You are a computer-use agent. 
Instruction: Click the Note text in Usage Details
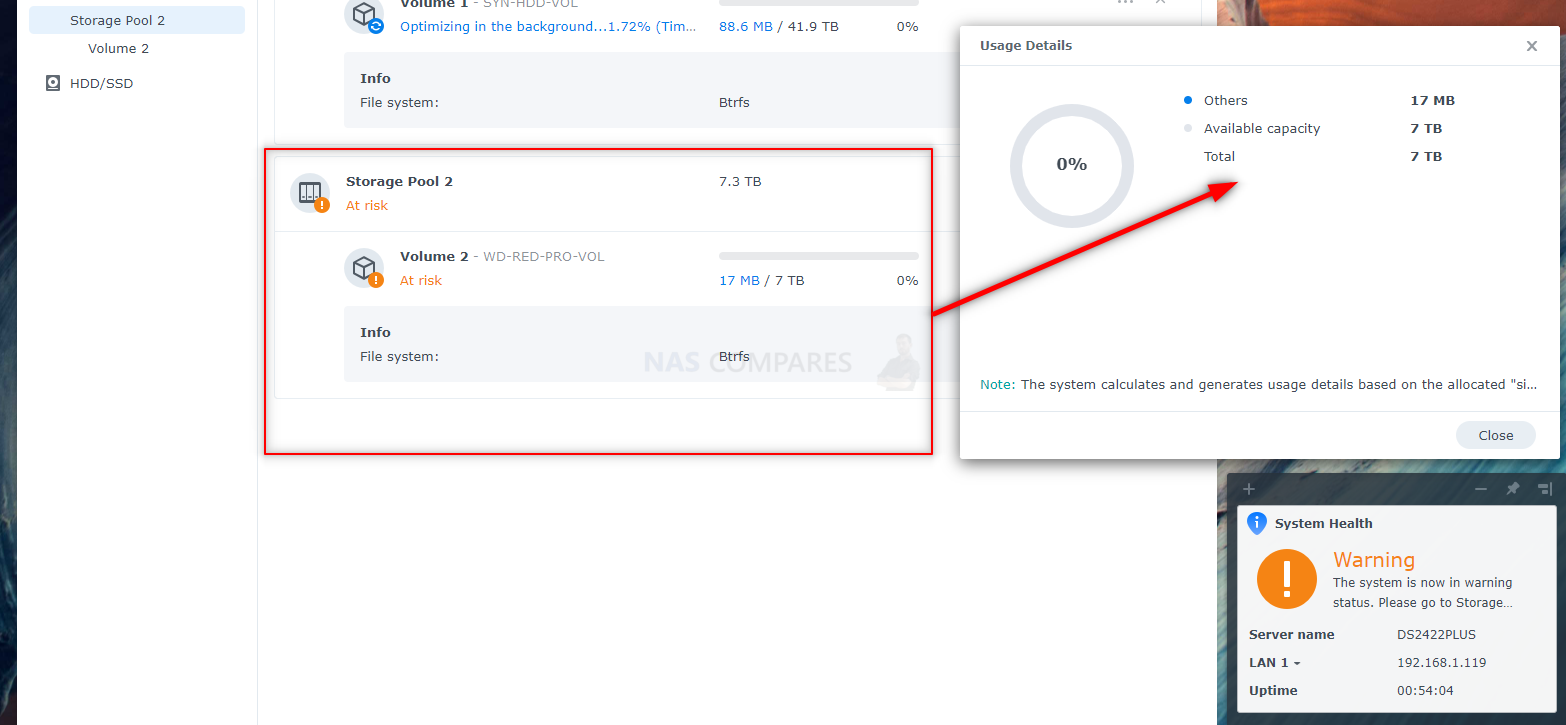coord(1258,384)
